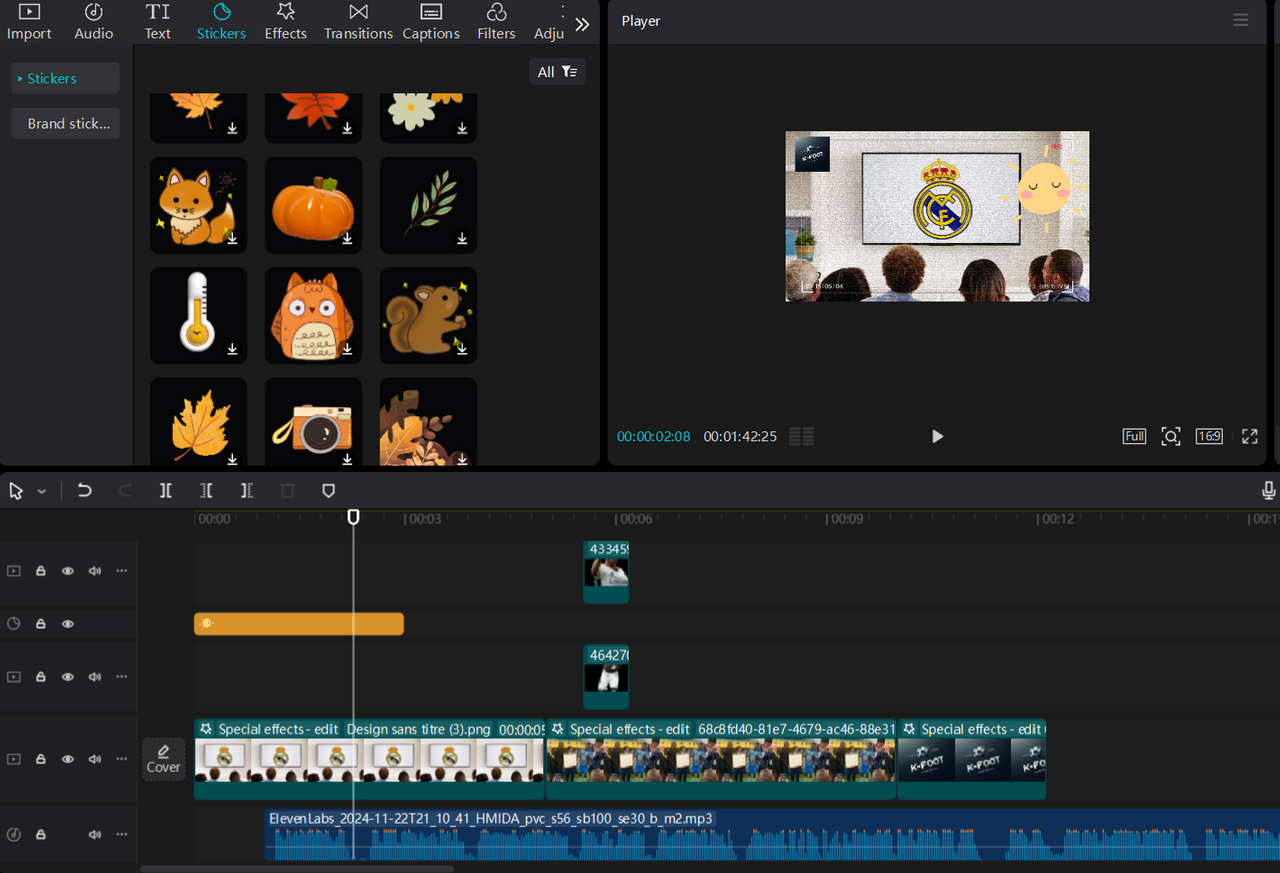Open the All filter dropdown

557,72
